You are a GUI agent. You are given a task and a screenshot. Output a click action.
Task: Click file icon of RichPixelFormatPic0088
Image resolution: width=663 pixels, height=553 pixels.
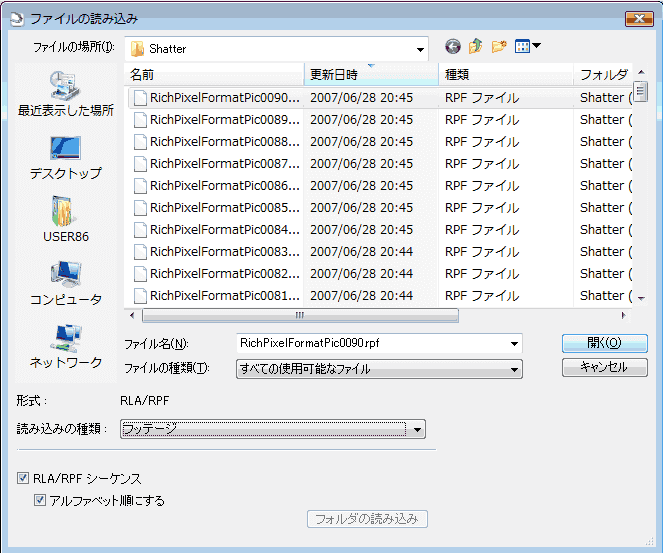[x=140, y=142]
